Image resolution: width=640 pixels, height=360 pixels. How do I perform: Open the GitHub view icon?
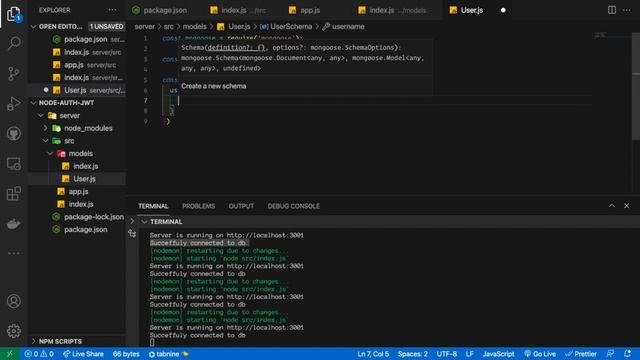pyautogui.click(x=14, y=133)
